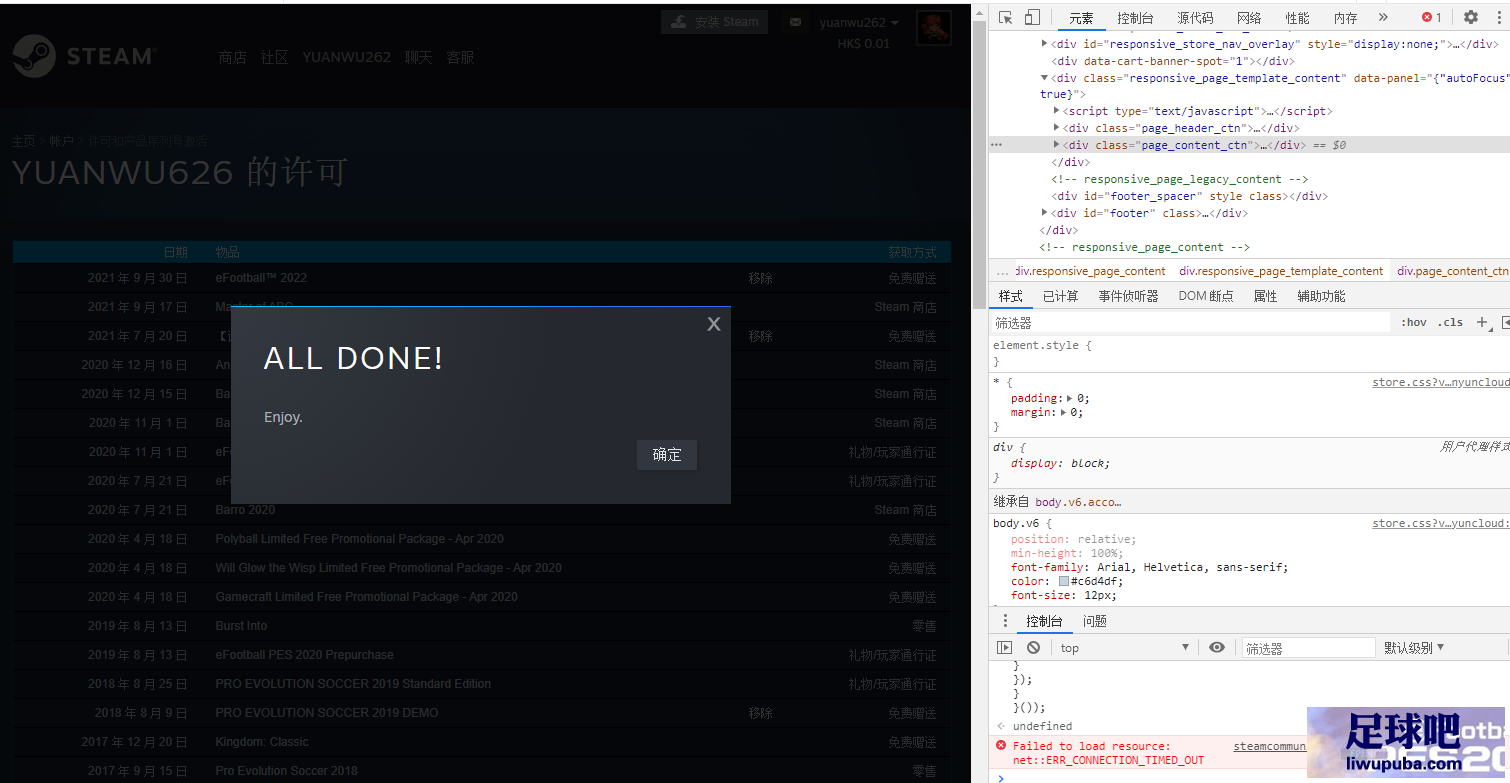The height and width of the screenshot is (783, 1510).
Task: Switch to the 元素 DevTools tab
Action: pos(1081,18)
